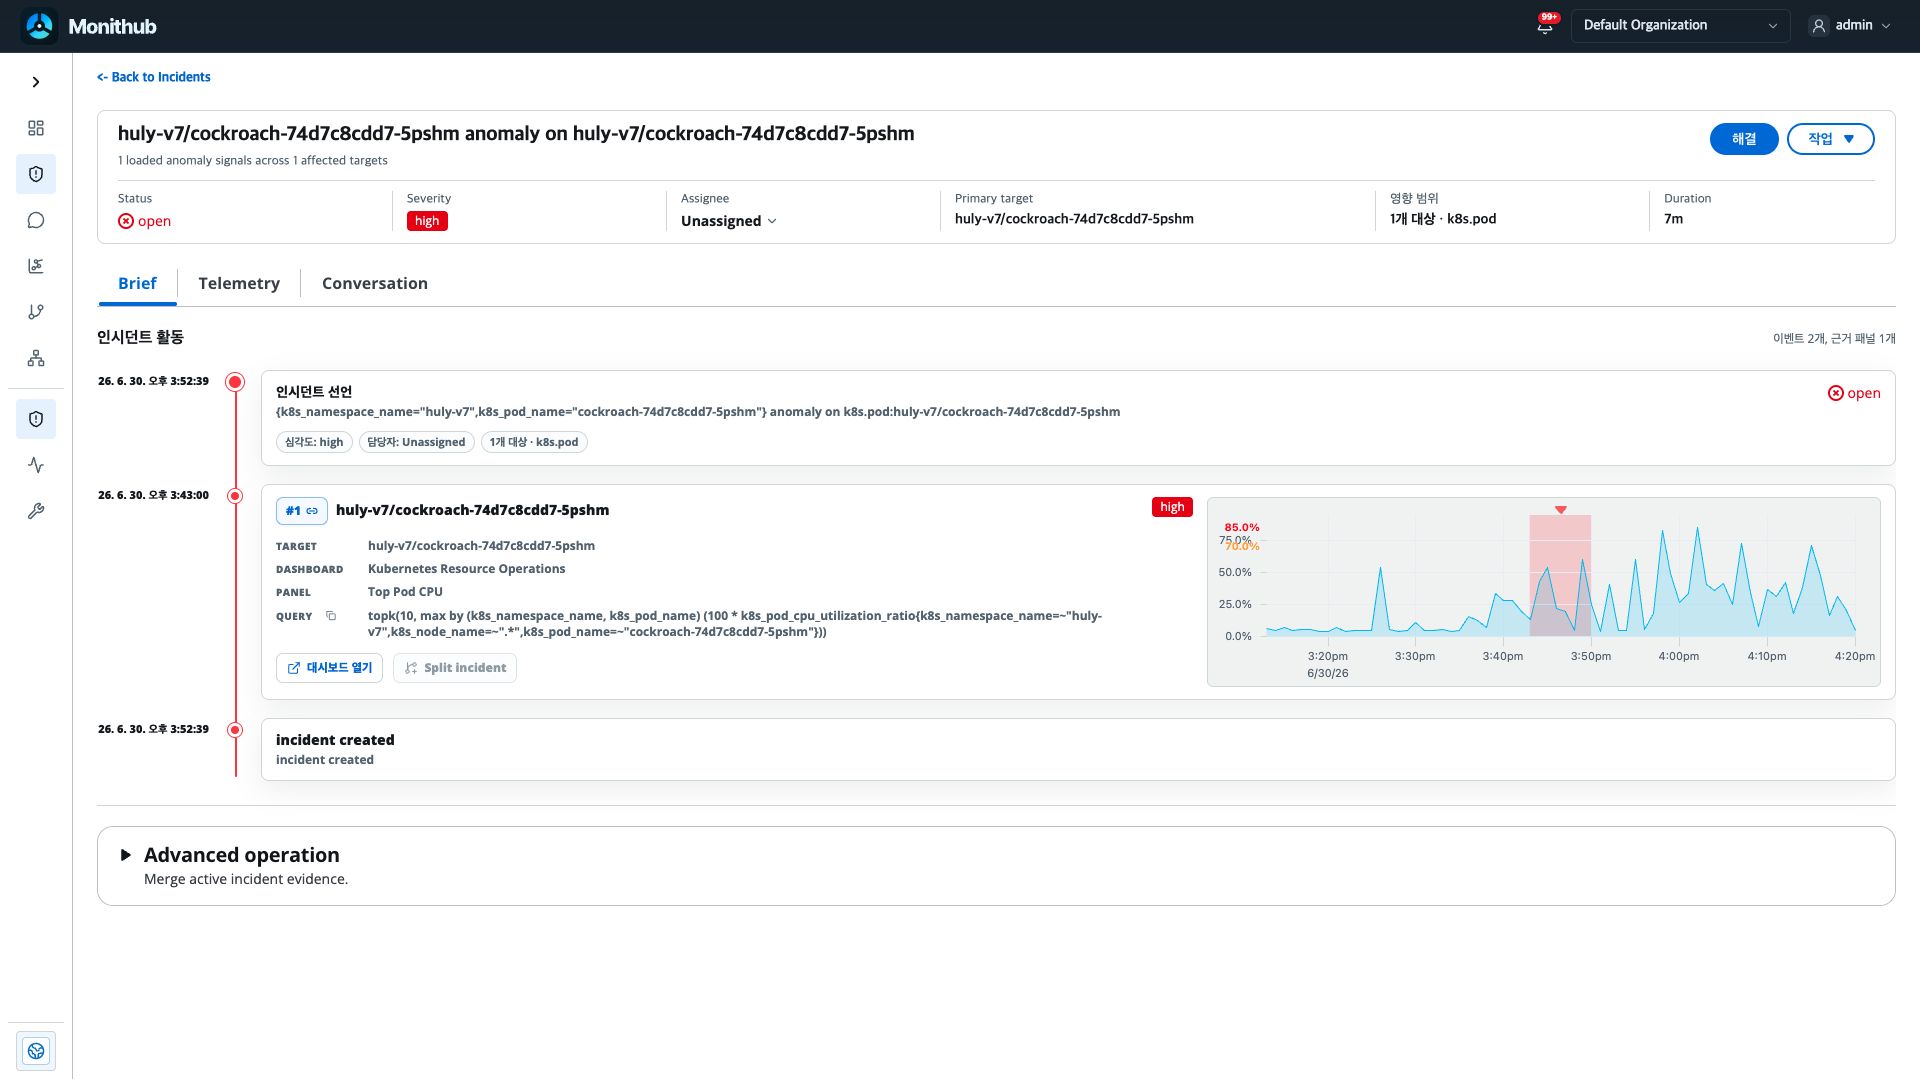The height and width of the screenshot is (1080, 1920).
Task: Click the notification bell with 99+ badge
Action: click(x=1545, y=25)
